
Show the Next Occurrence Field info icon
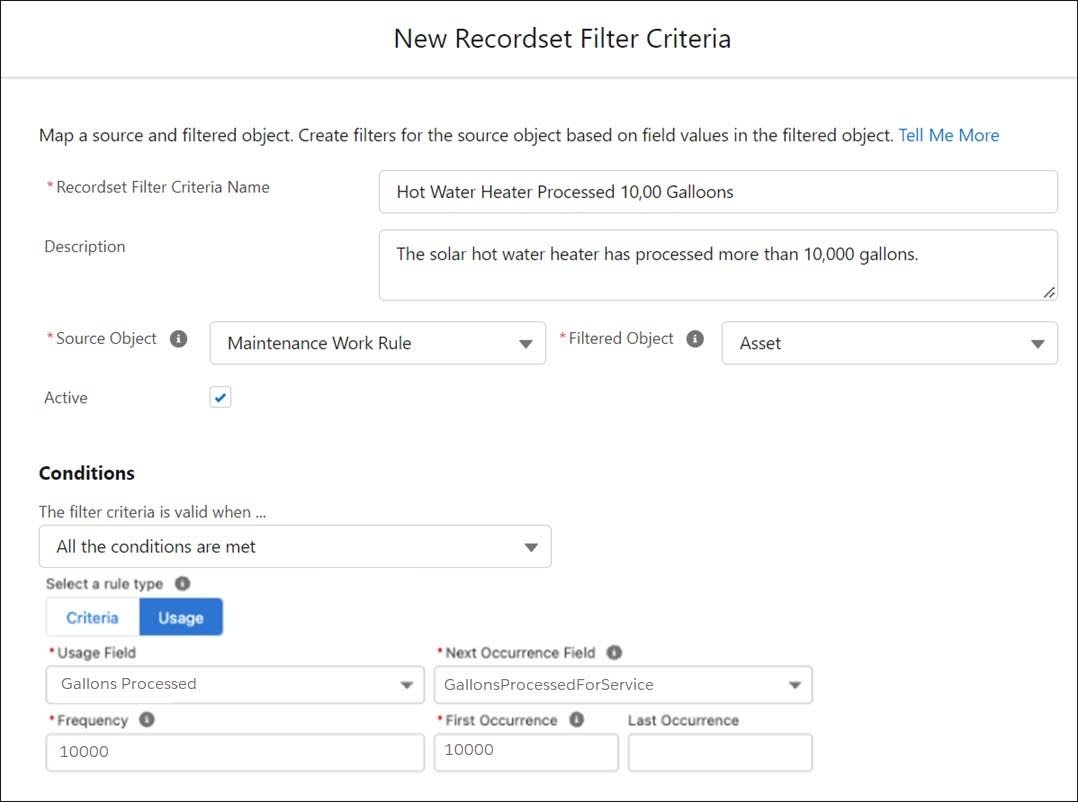[x=614, y=652]
